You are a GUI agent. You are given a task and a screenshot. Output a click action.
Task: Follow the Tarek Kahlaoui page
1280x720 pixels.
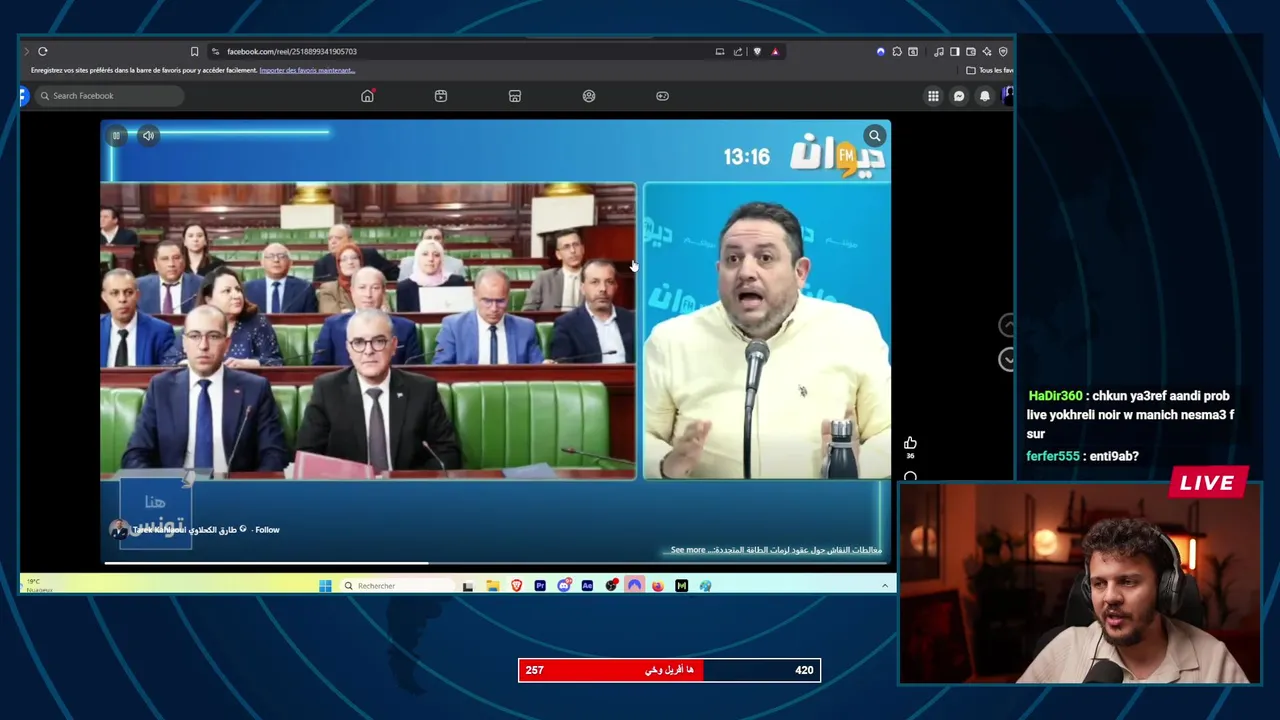[x=267, y=530]
